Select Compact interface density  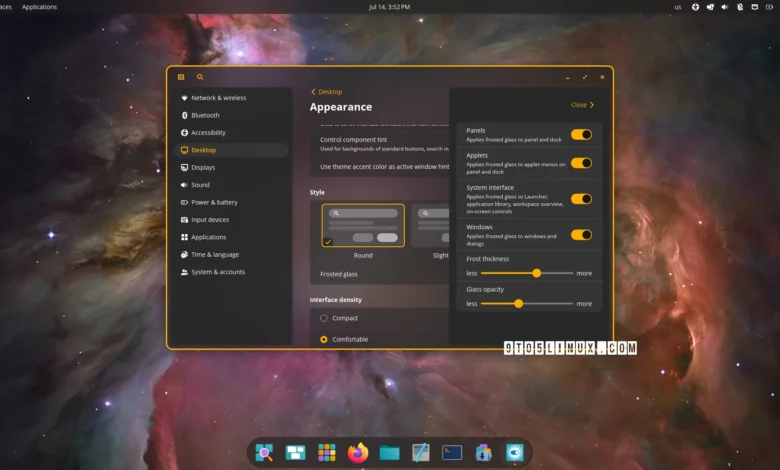pos(324,318)
